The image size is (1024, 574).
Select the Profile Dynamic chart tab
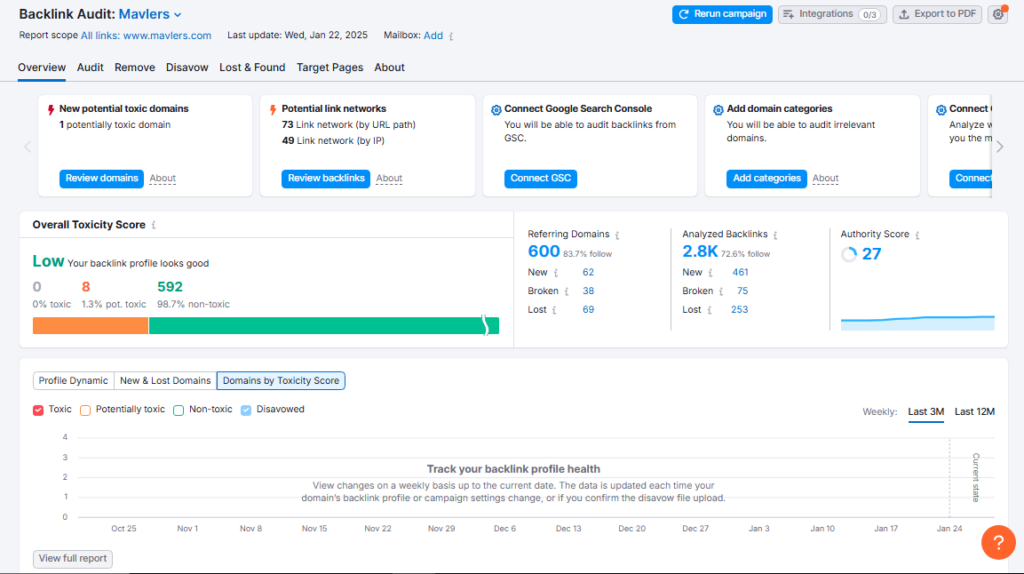73,381
